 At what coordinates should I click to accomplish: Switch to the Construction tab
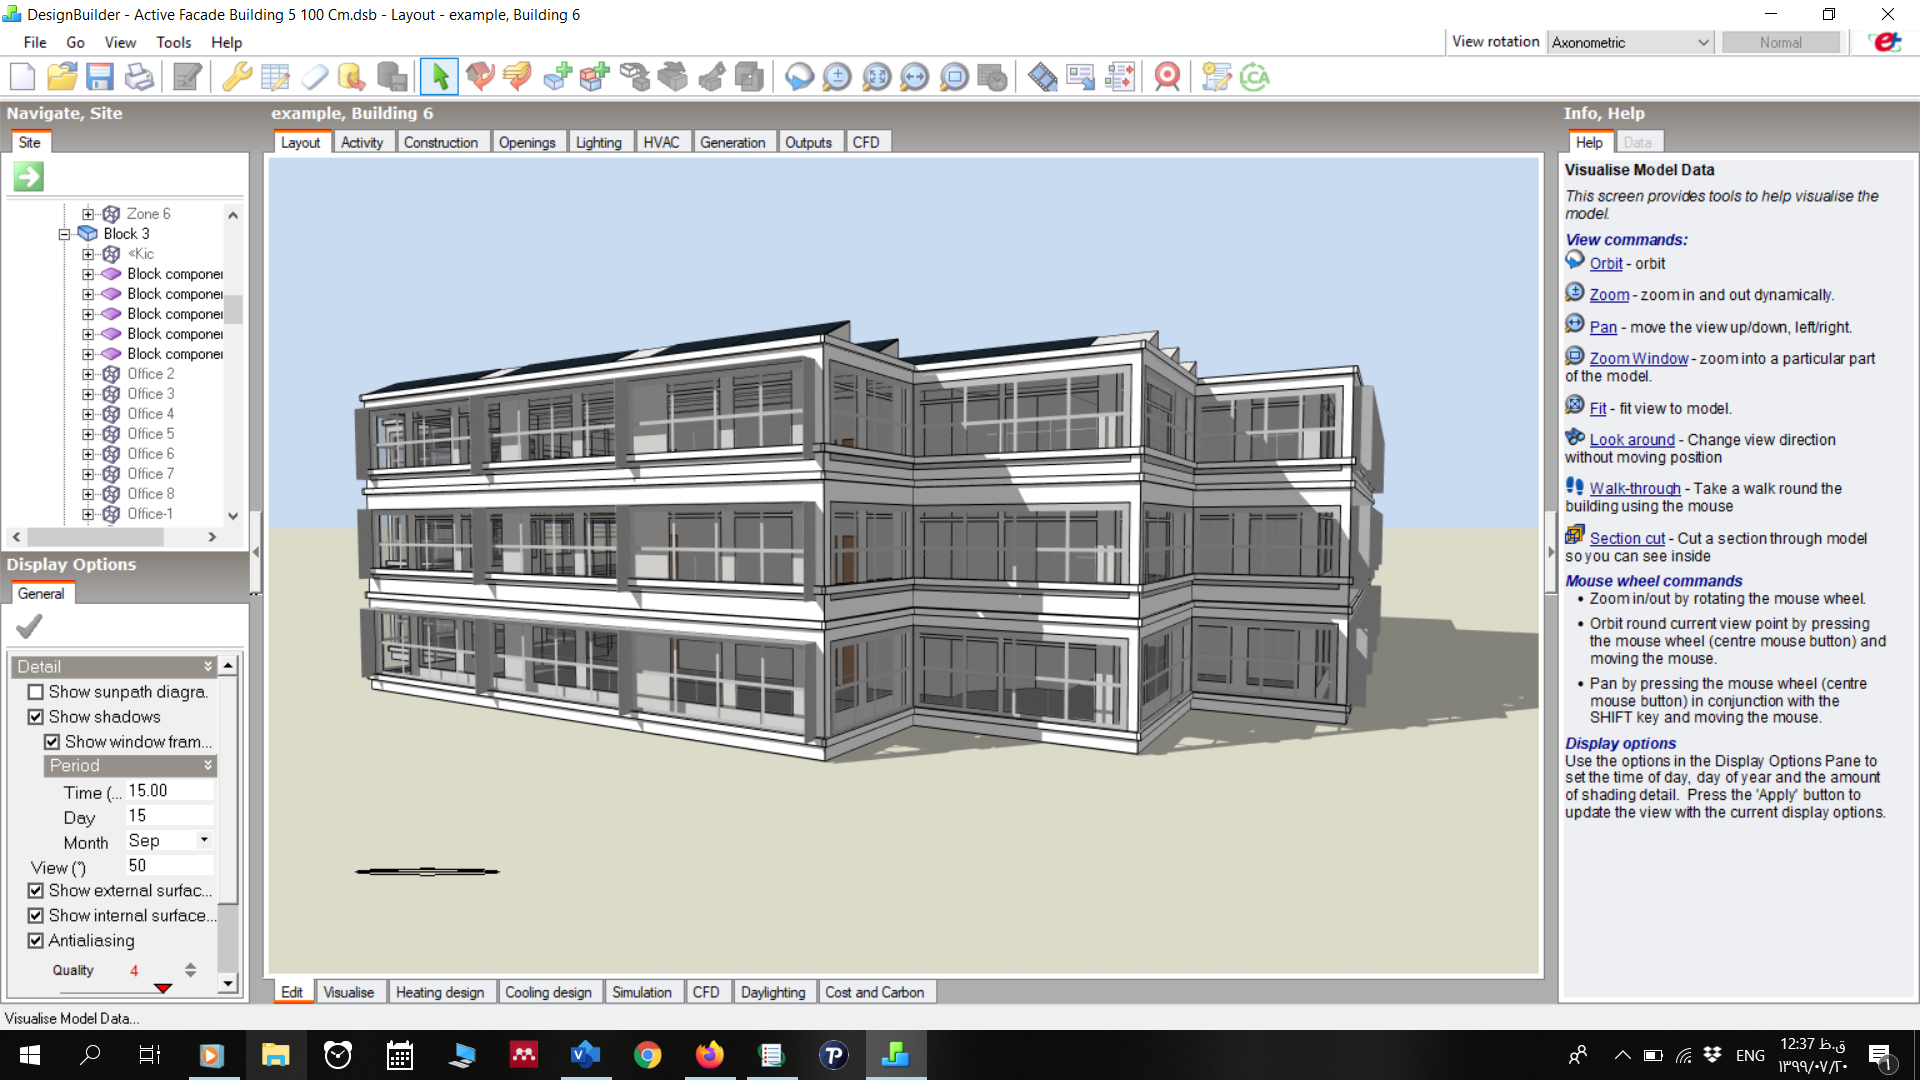[441, 142]
